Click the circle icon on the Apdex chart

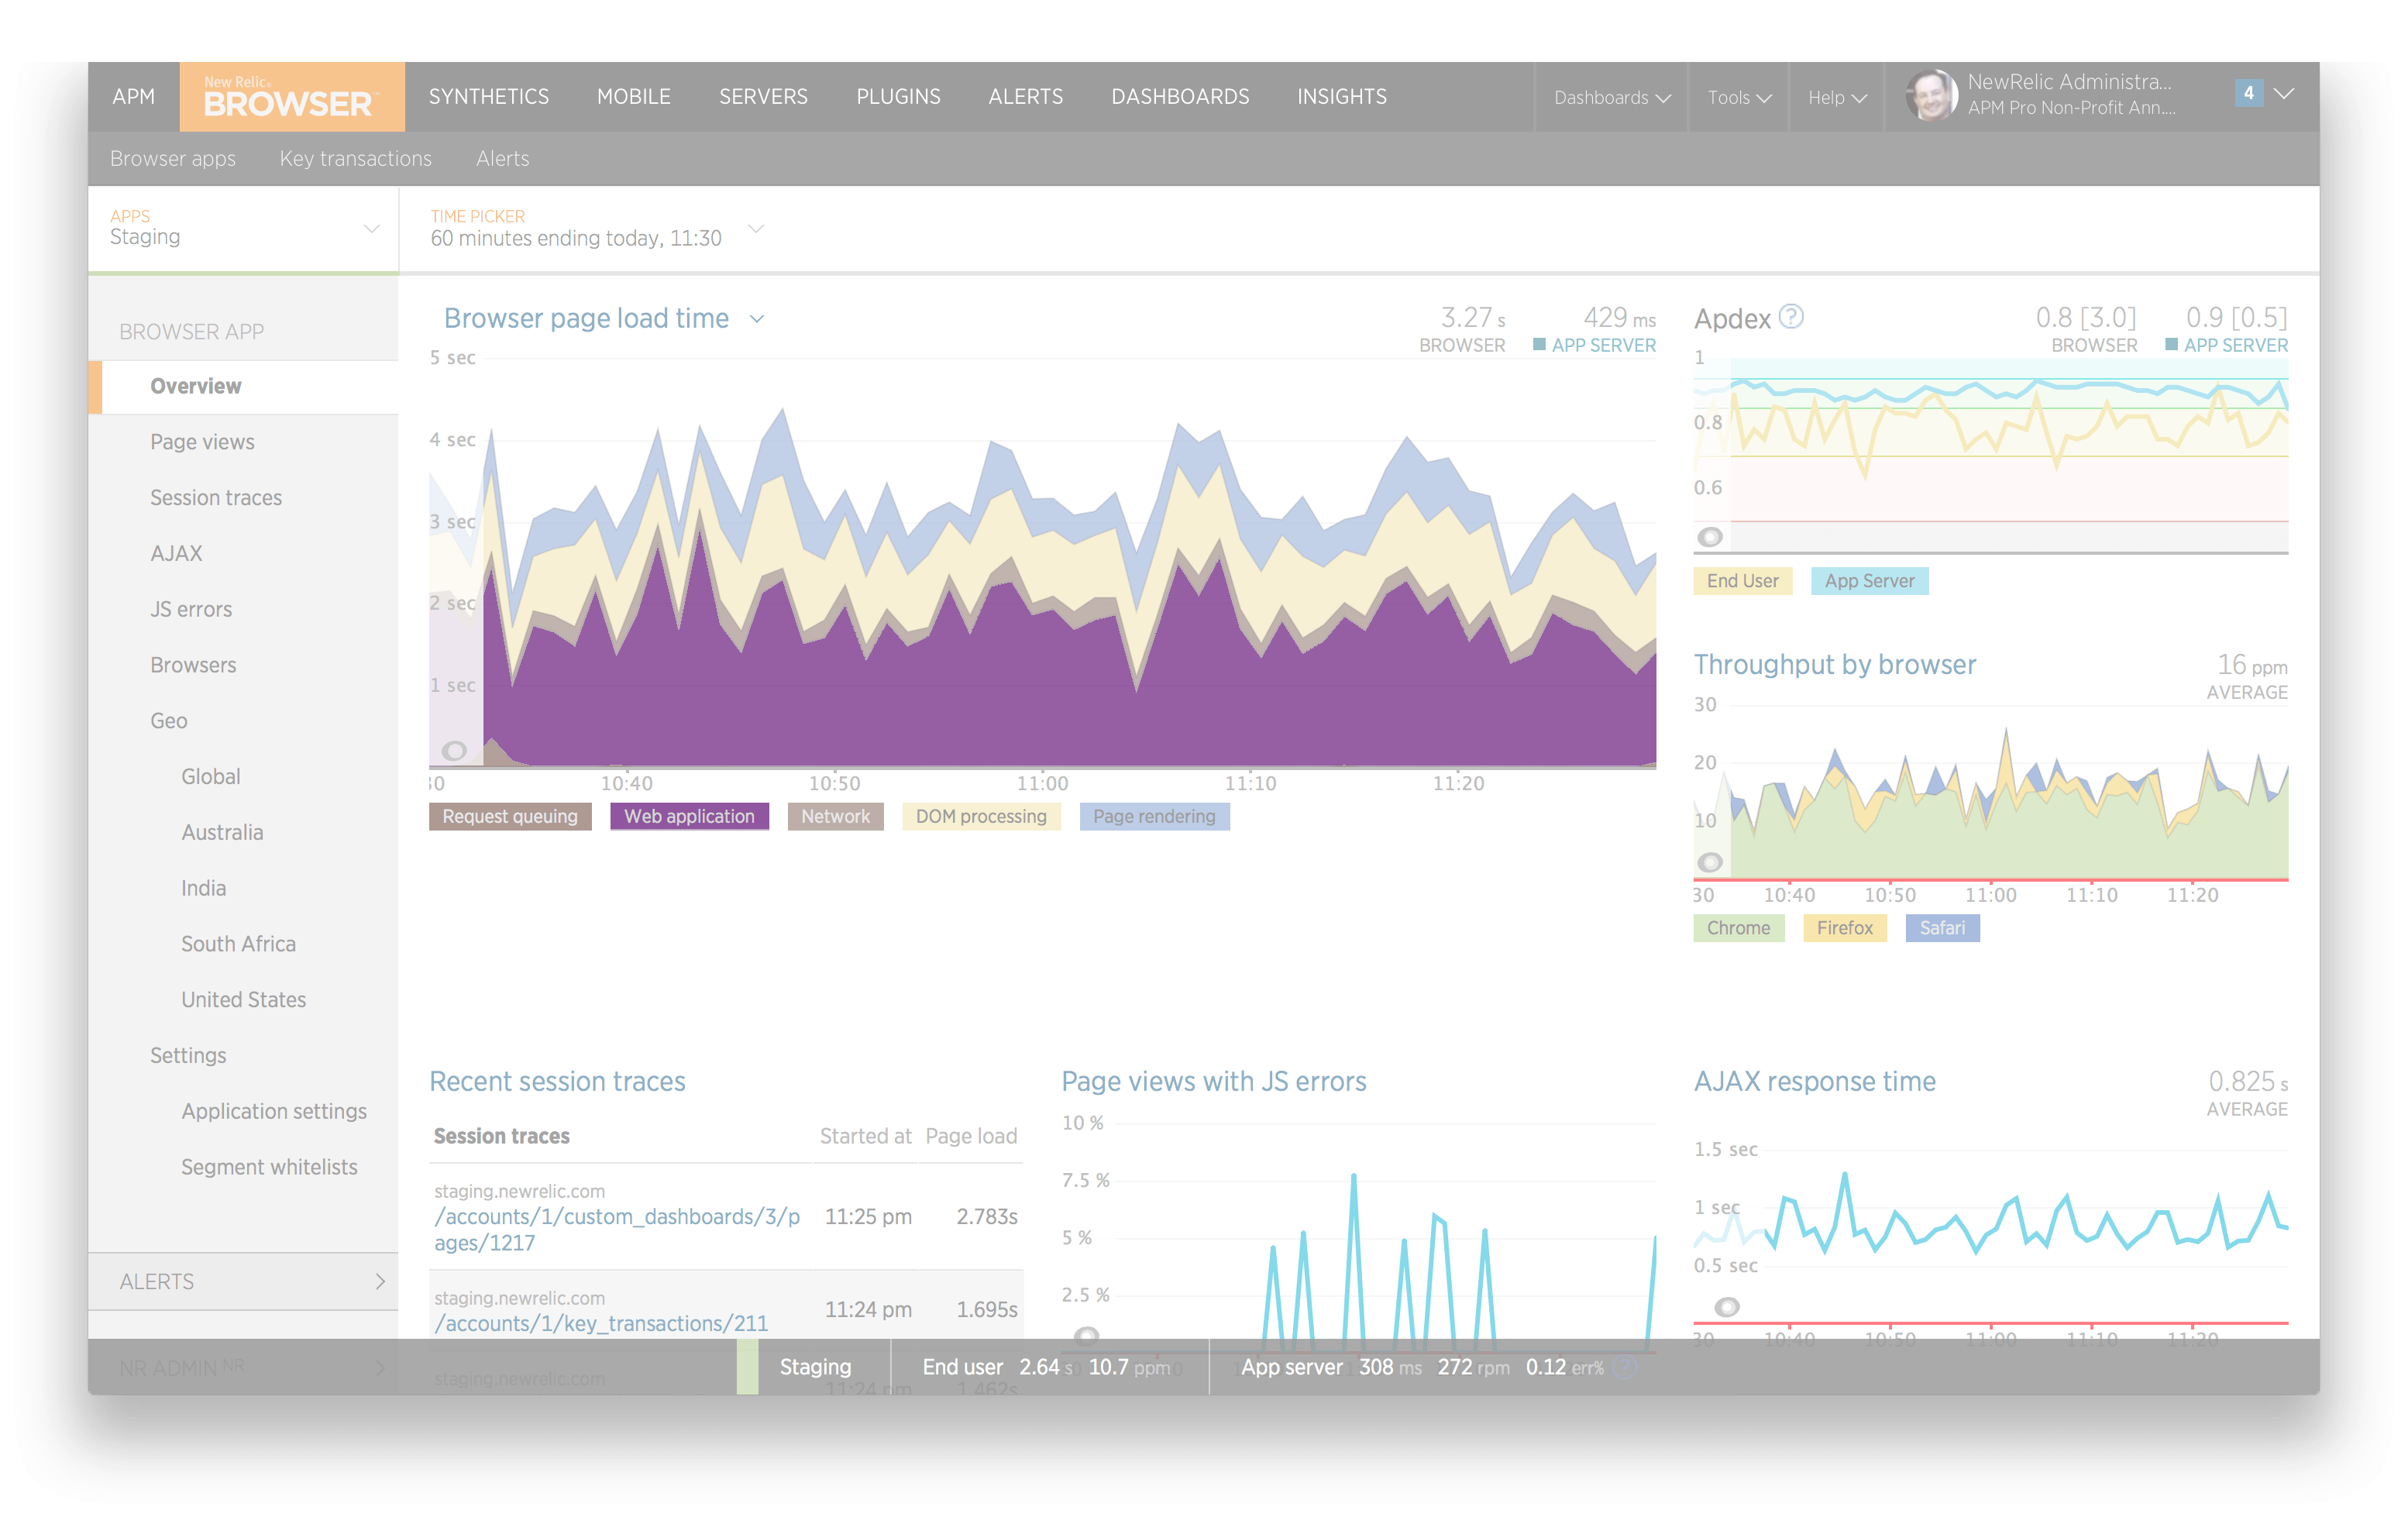(1710, 537)
